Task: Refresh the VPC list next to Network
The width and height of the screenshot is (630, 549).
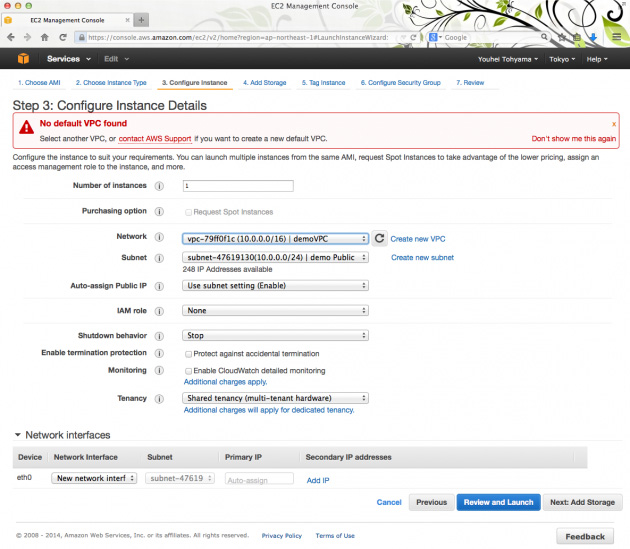Action: [379, 238]
